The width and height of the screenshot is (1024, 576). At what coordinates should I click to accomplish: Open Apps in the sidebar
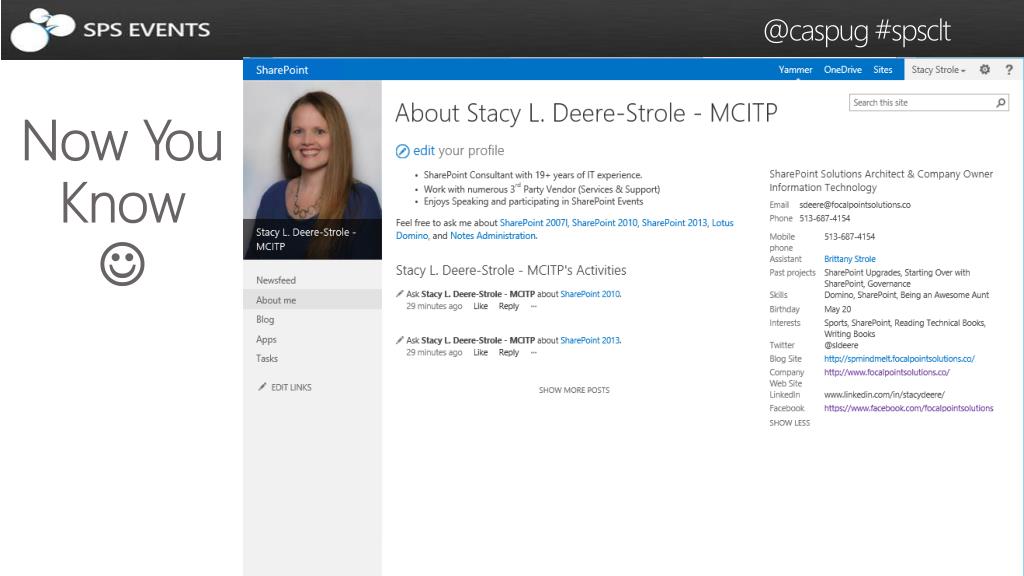[266, 340]
